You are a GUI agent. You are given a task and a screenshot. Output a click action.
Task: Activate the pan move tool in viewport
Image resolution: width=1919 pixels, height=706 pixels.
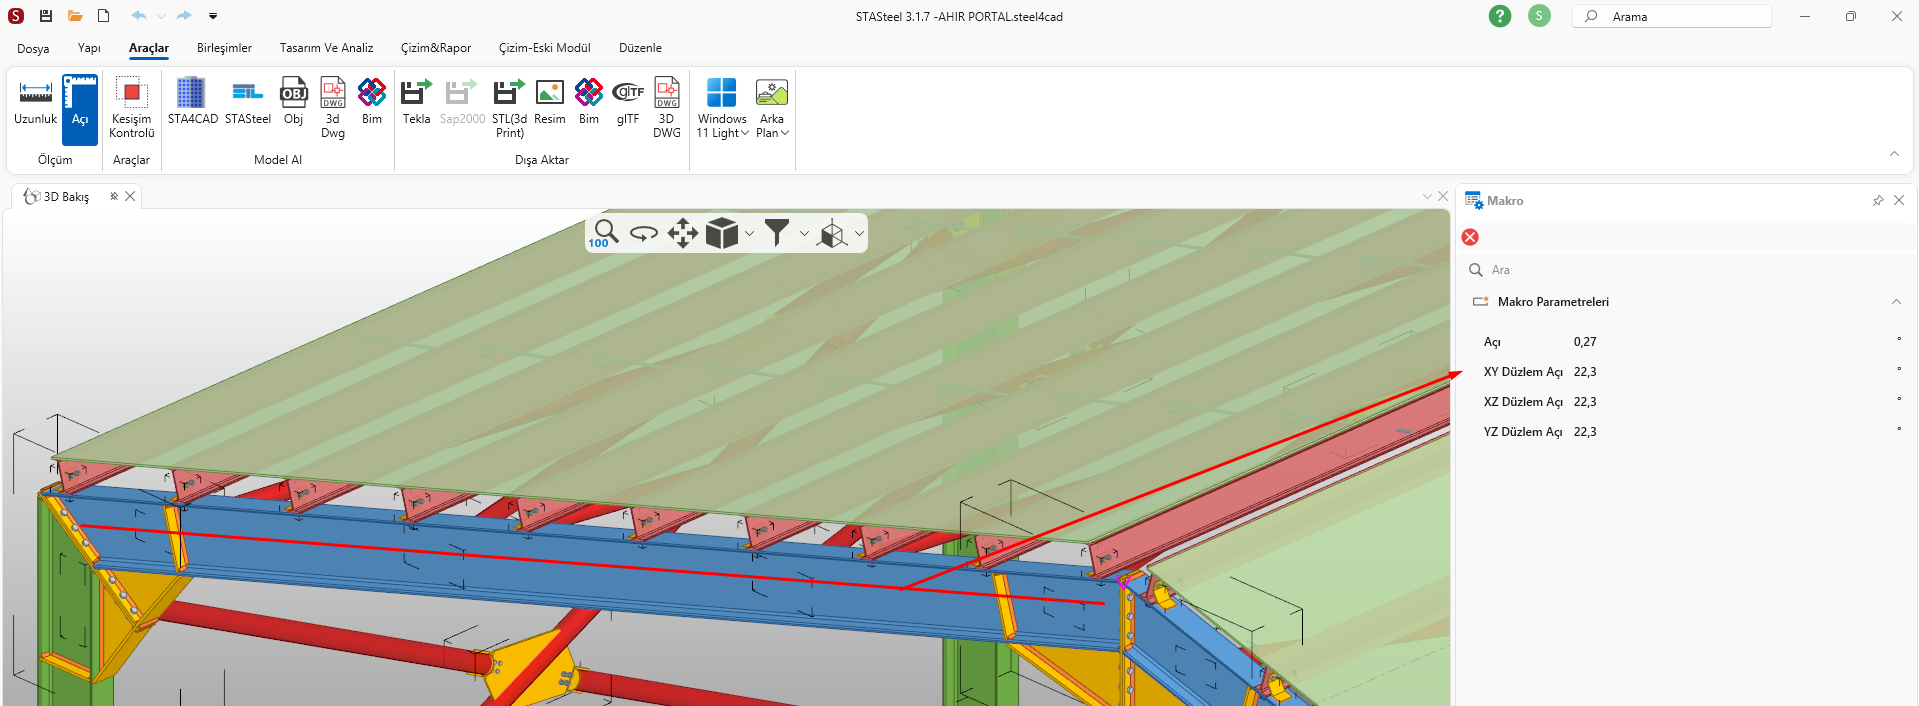[683, 233]
